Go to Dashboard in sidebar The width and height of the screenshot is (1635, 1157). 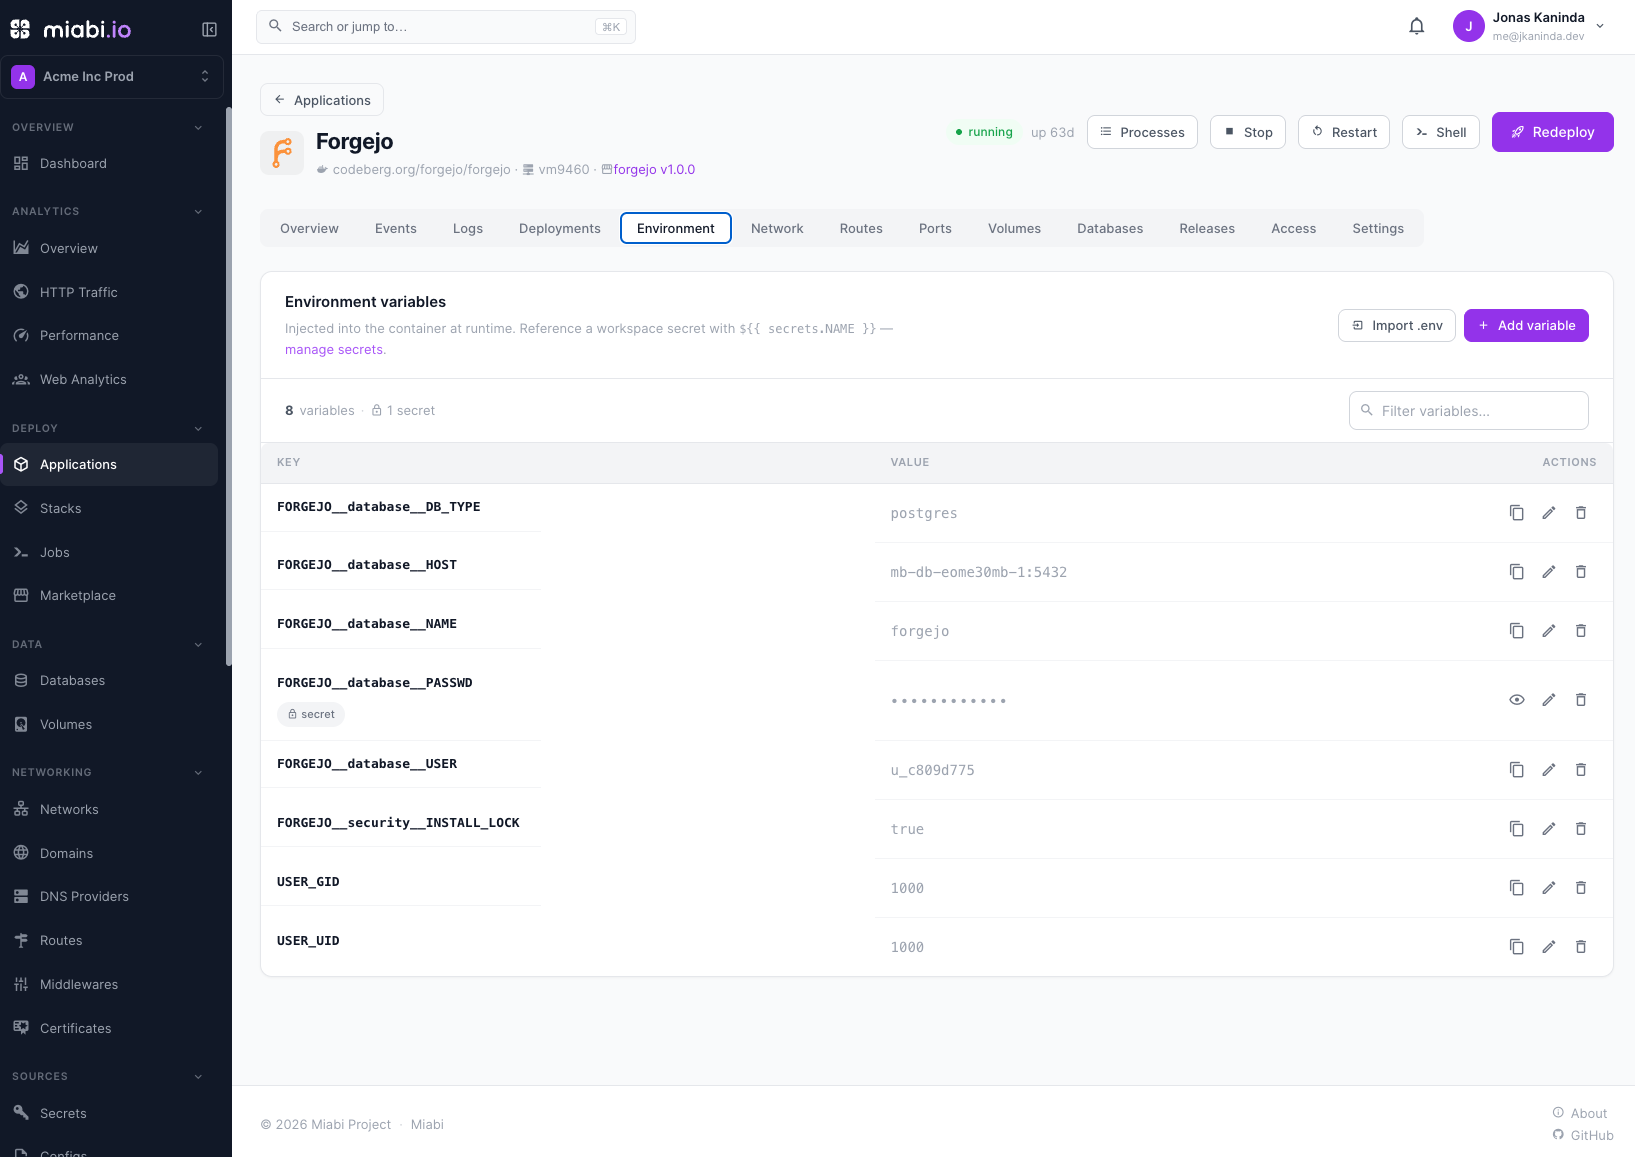(109, 163)
